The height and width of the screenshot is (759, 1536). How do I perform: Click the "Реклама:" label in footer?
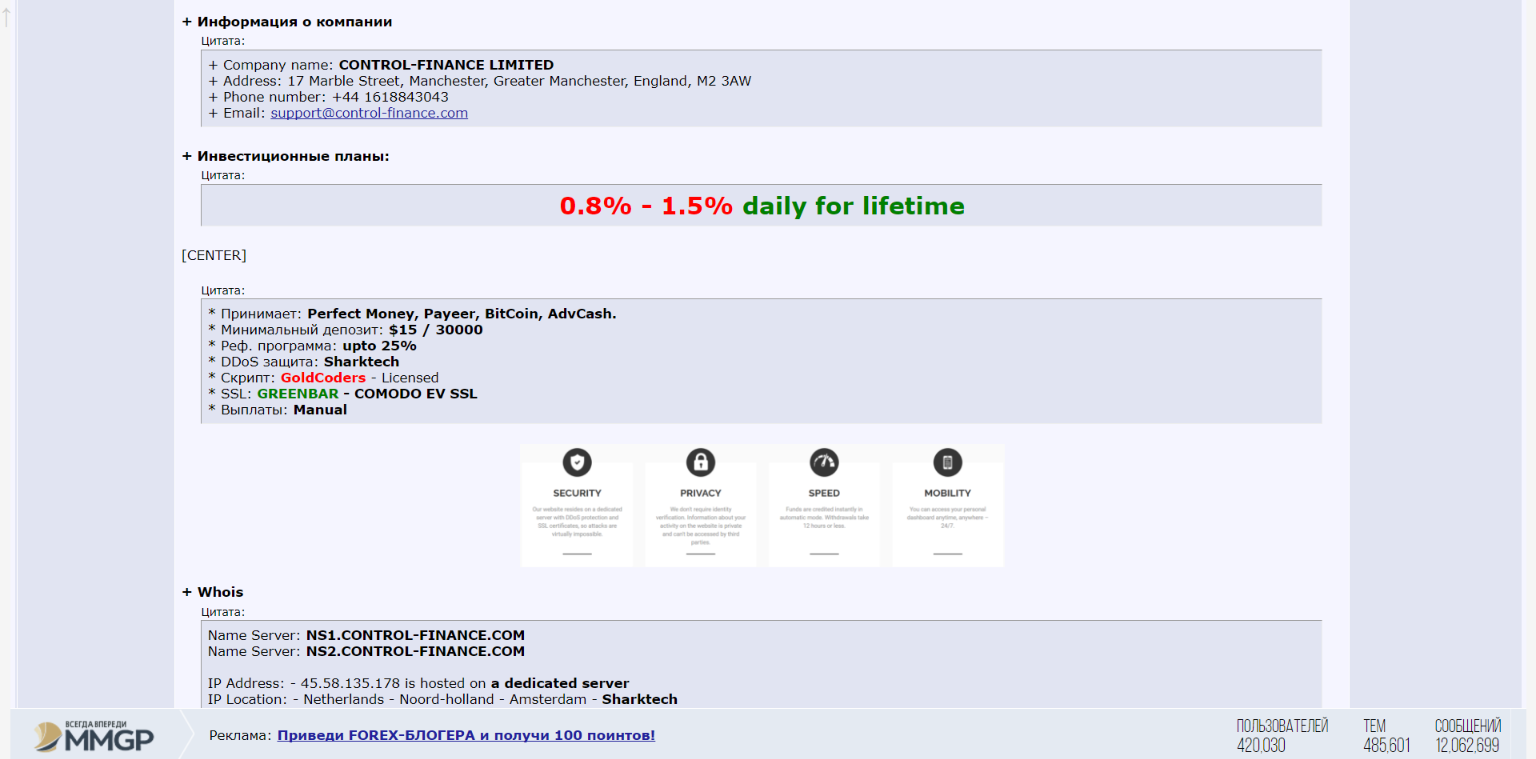pos(240,735)
